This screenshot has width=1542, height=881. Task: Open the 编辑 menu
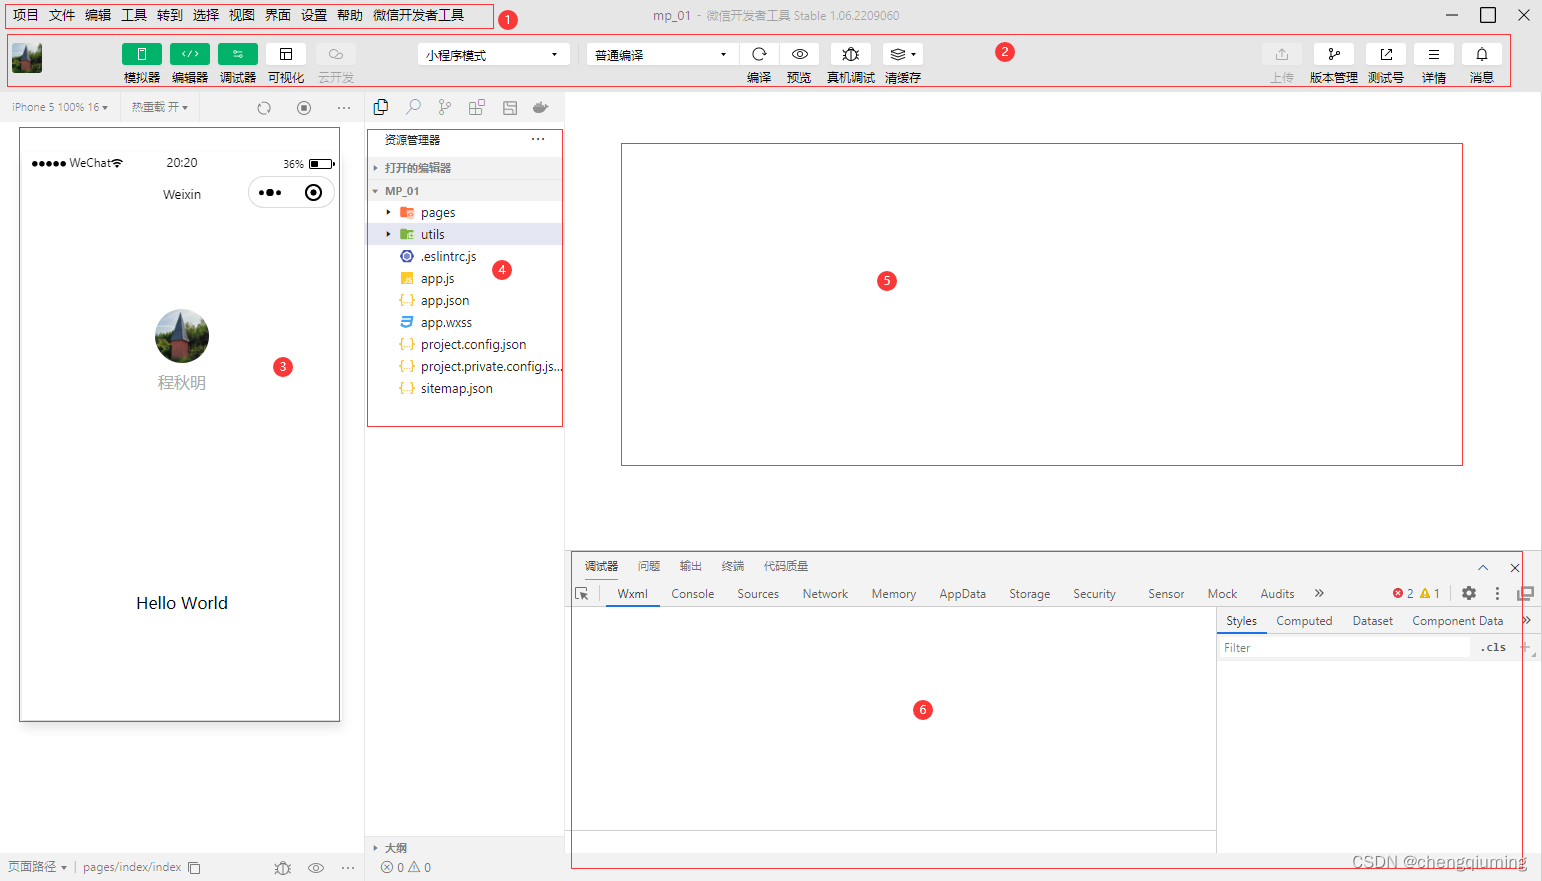click(x=98, y=15)
